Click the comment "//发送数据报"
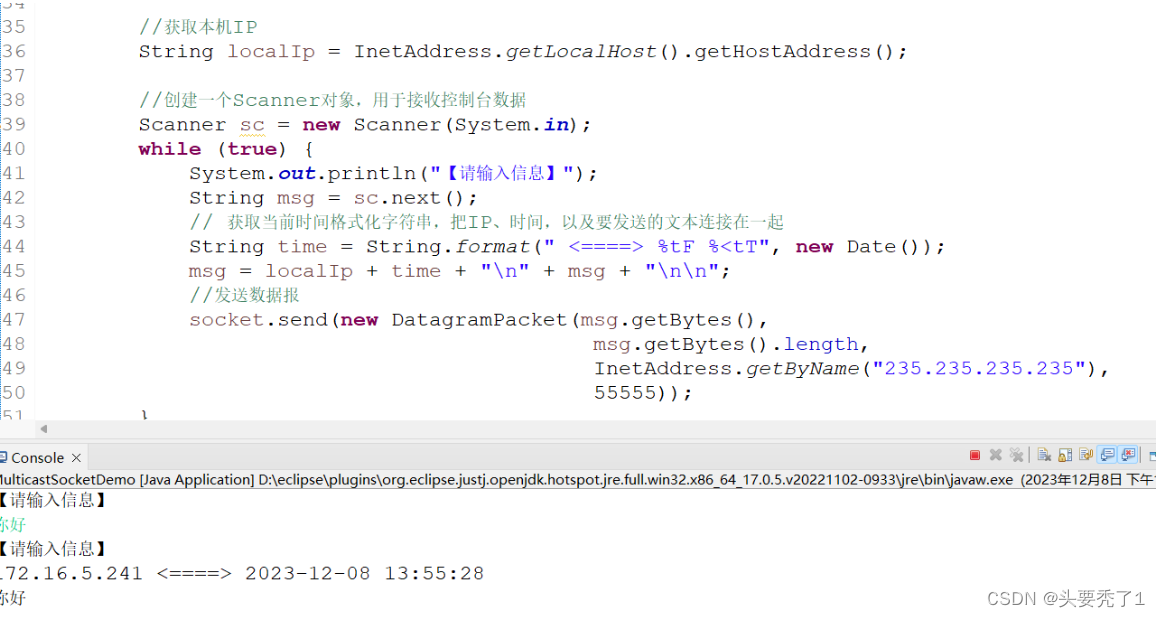Viewport: 1160px width, 617px height. tap(244, 295)
